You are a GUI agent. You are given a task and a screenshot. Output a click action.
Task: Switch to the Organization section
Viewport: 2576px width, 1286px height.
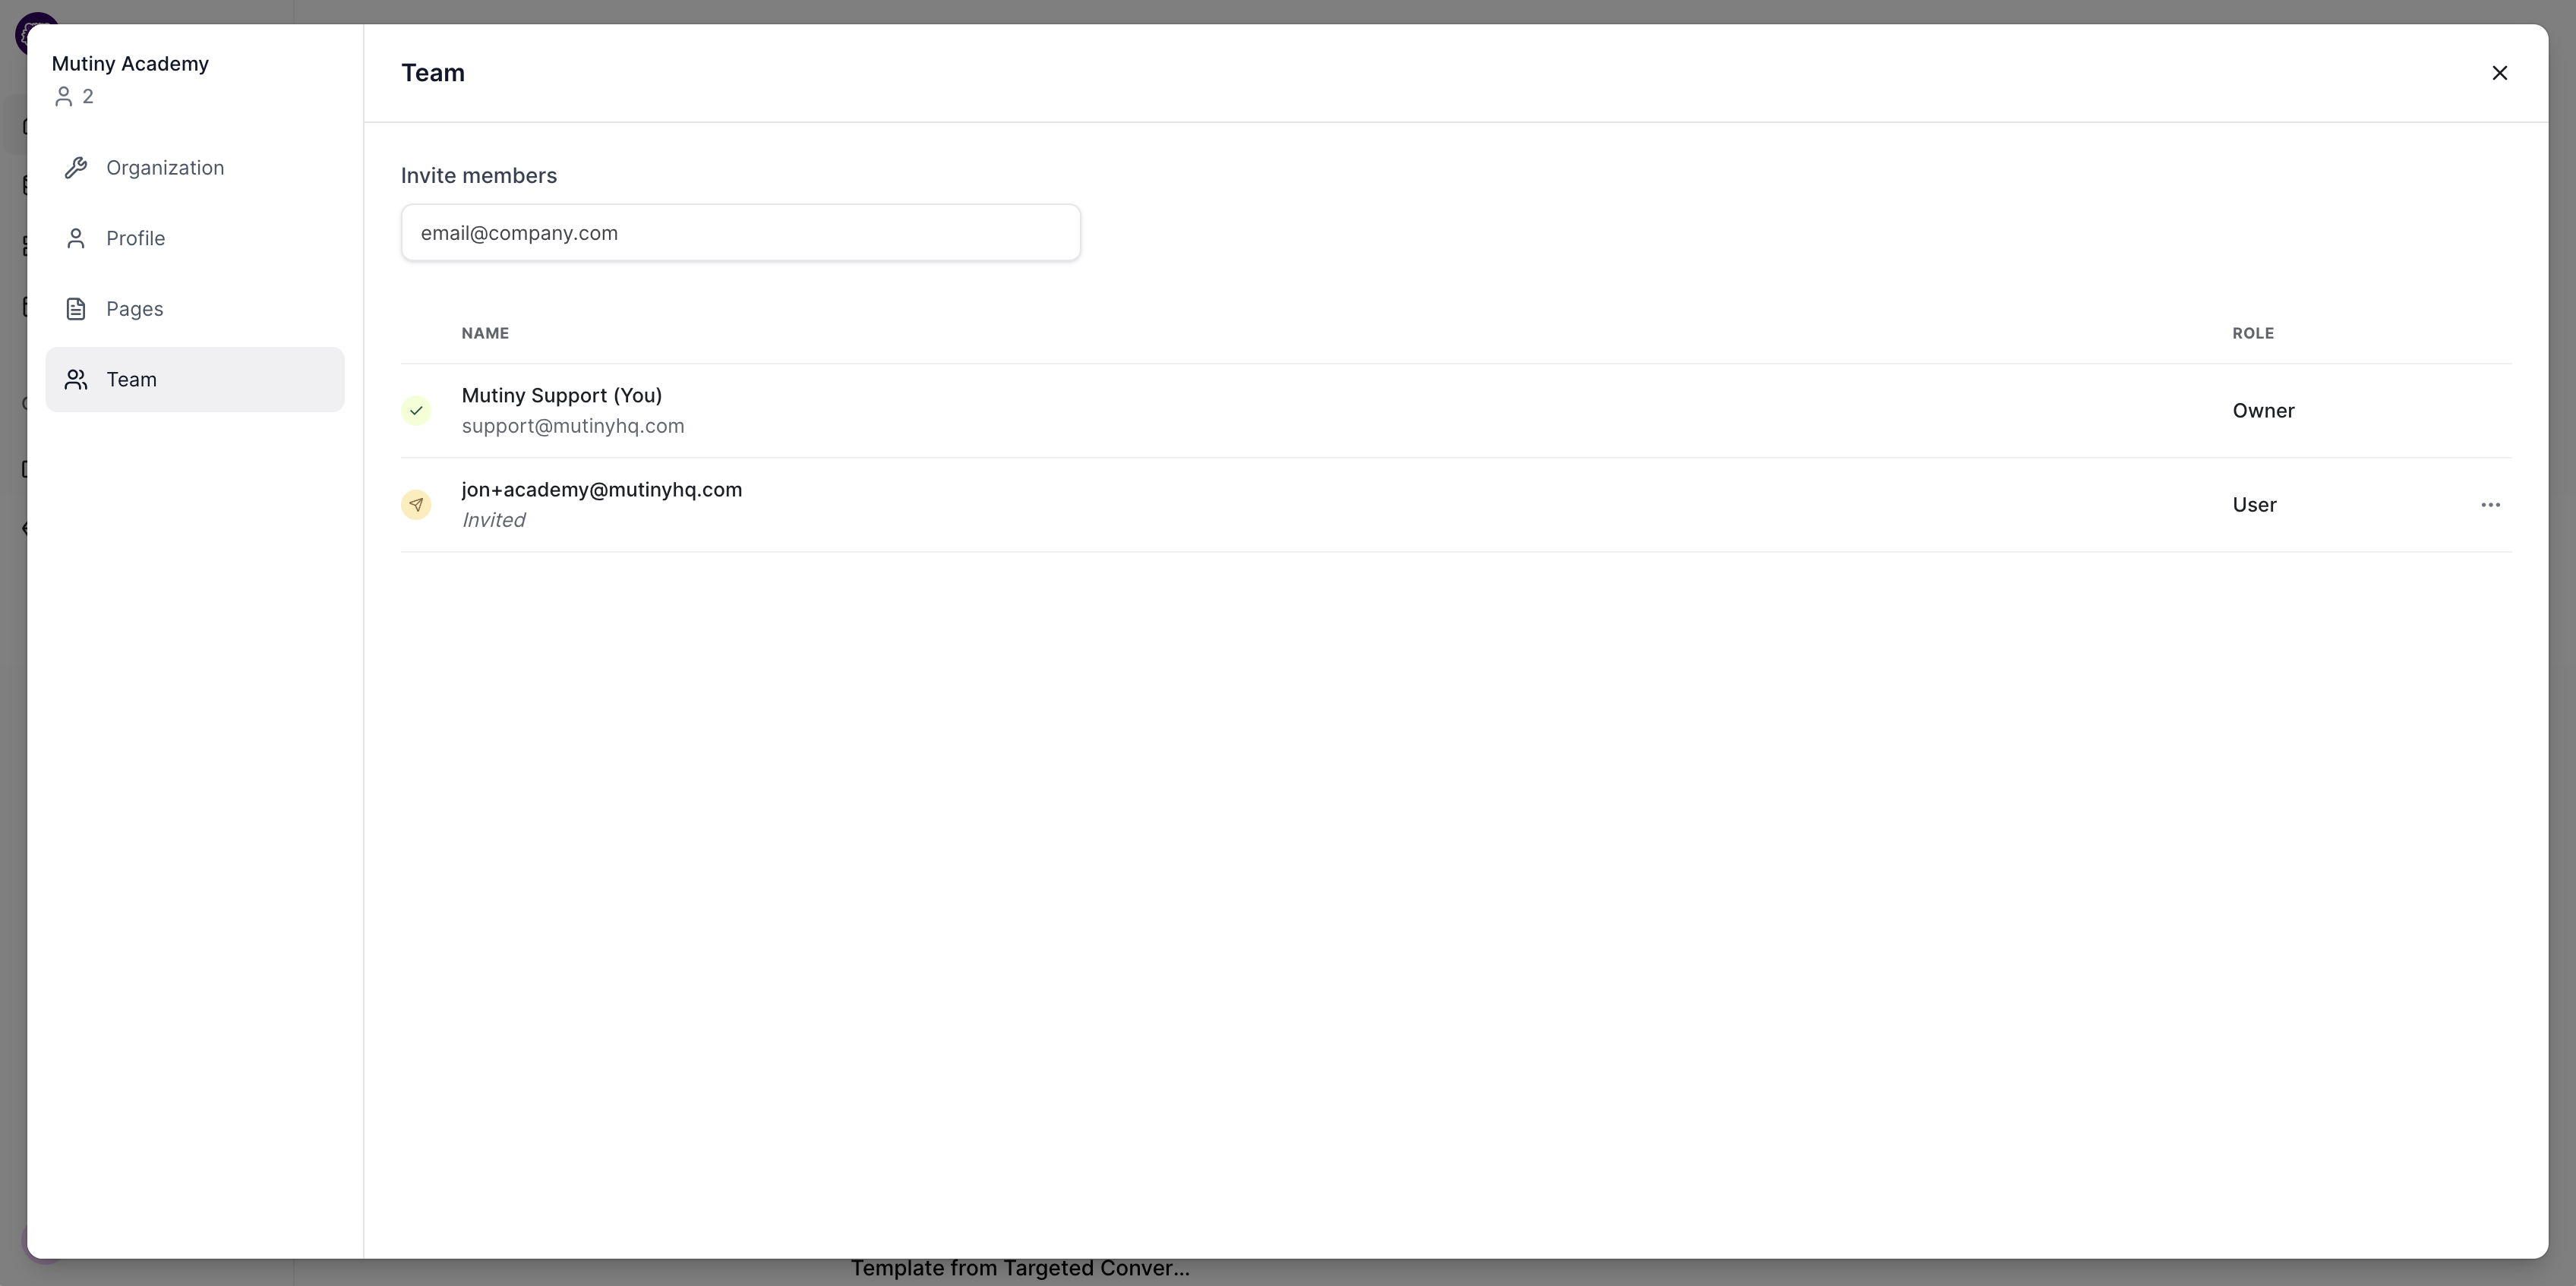(x=165, y=167)
